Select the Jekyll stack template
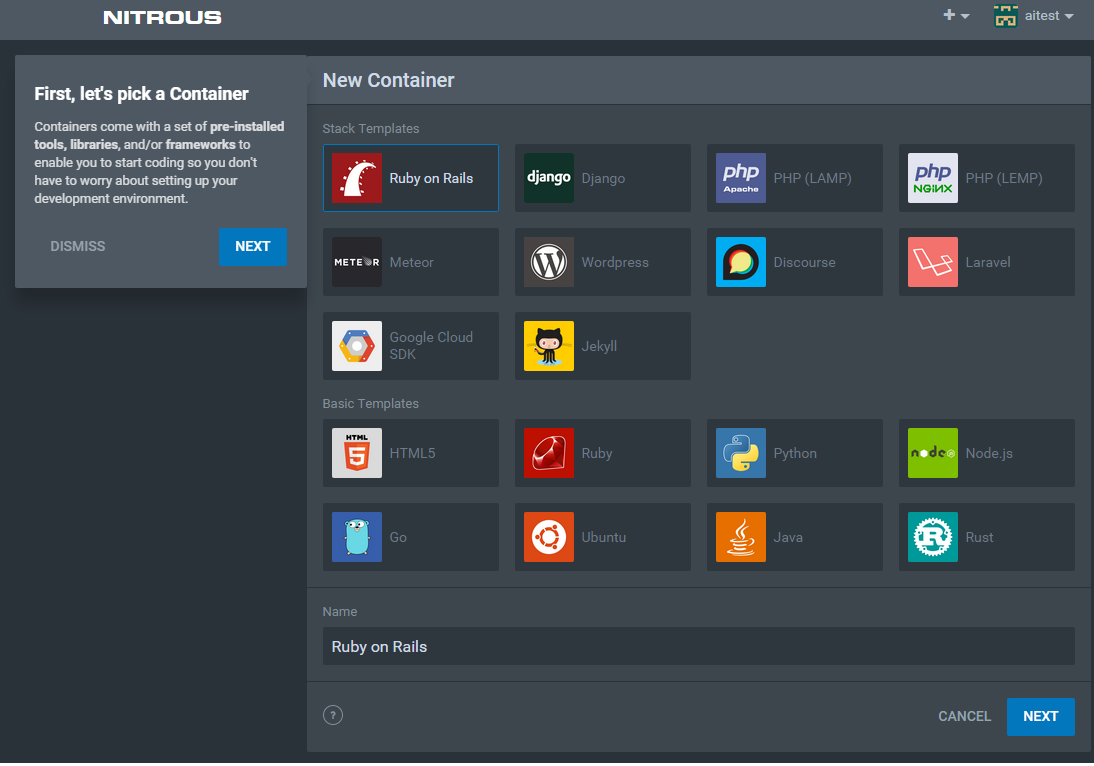The height and width of the screenshot is (766, 1094). (602, 346)
